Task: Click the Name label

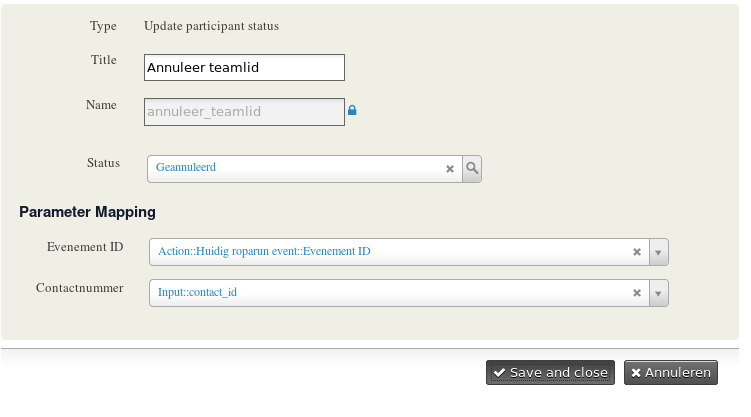Action: [x=101, y=105]
